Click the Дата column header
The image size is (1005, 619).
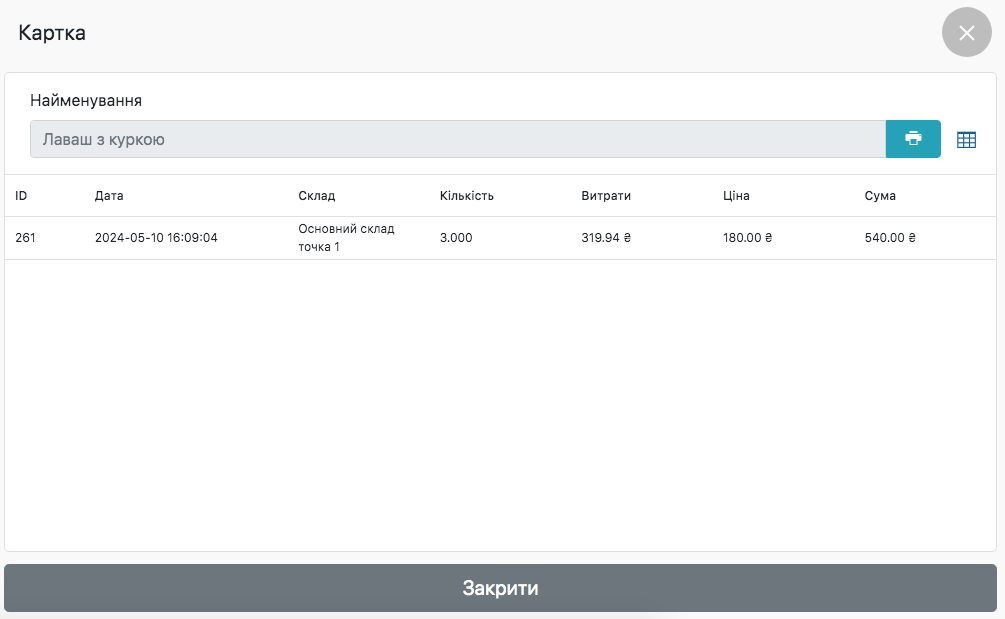(109, 196)
